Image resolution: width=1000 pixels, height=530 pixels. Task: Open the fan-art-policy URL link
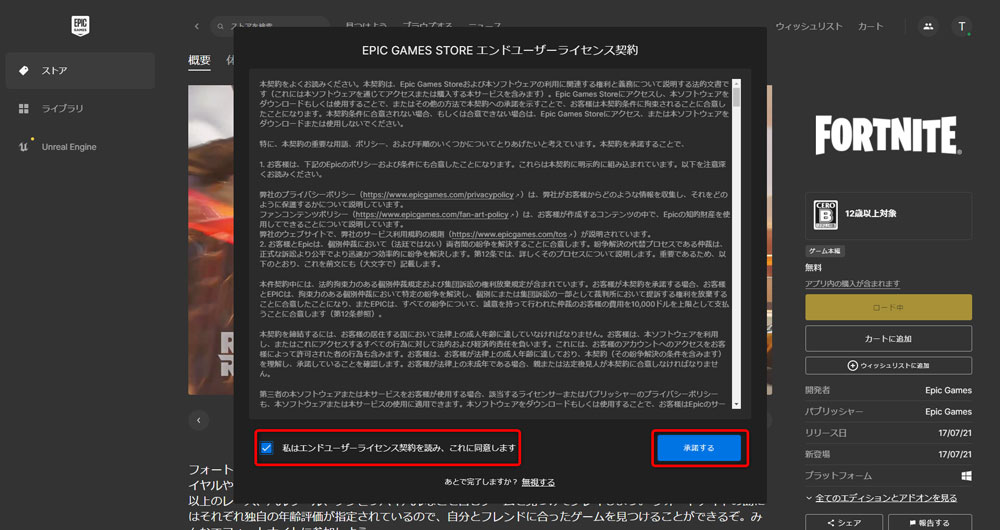point(434,215)
